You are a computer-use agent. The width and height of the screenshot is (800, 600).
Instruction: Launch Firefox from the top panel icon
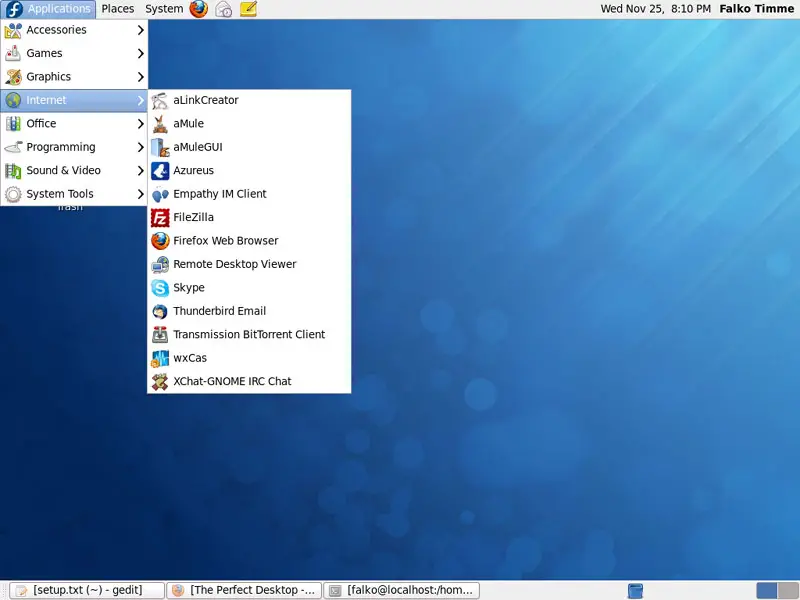pyautogui.click(x=199, y=9)
